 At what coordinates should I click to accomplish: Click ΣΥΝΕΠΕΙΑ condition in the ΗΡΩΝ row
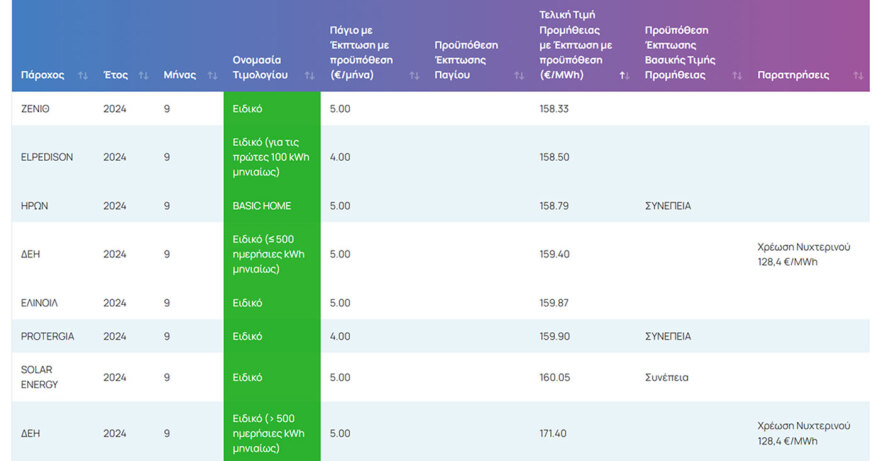point(668,206)
